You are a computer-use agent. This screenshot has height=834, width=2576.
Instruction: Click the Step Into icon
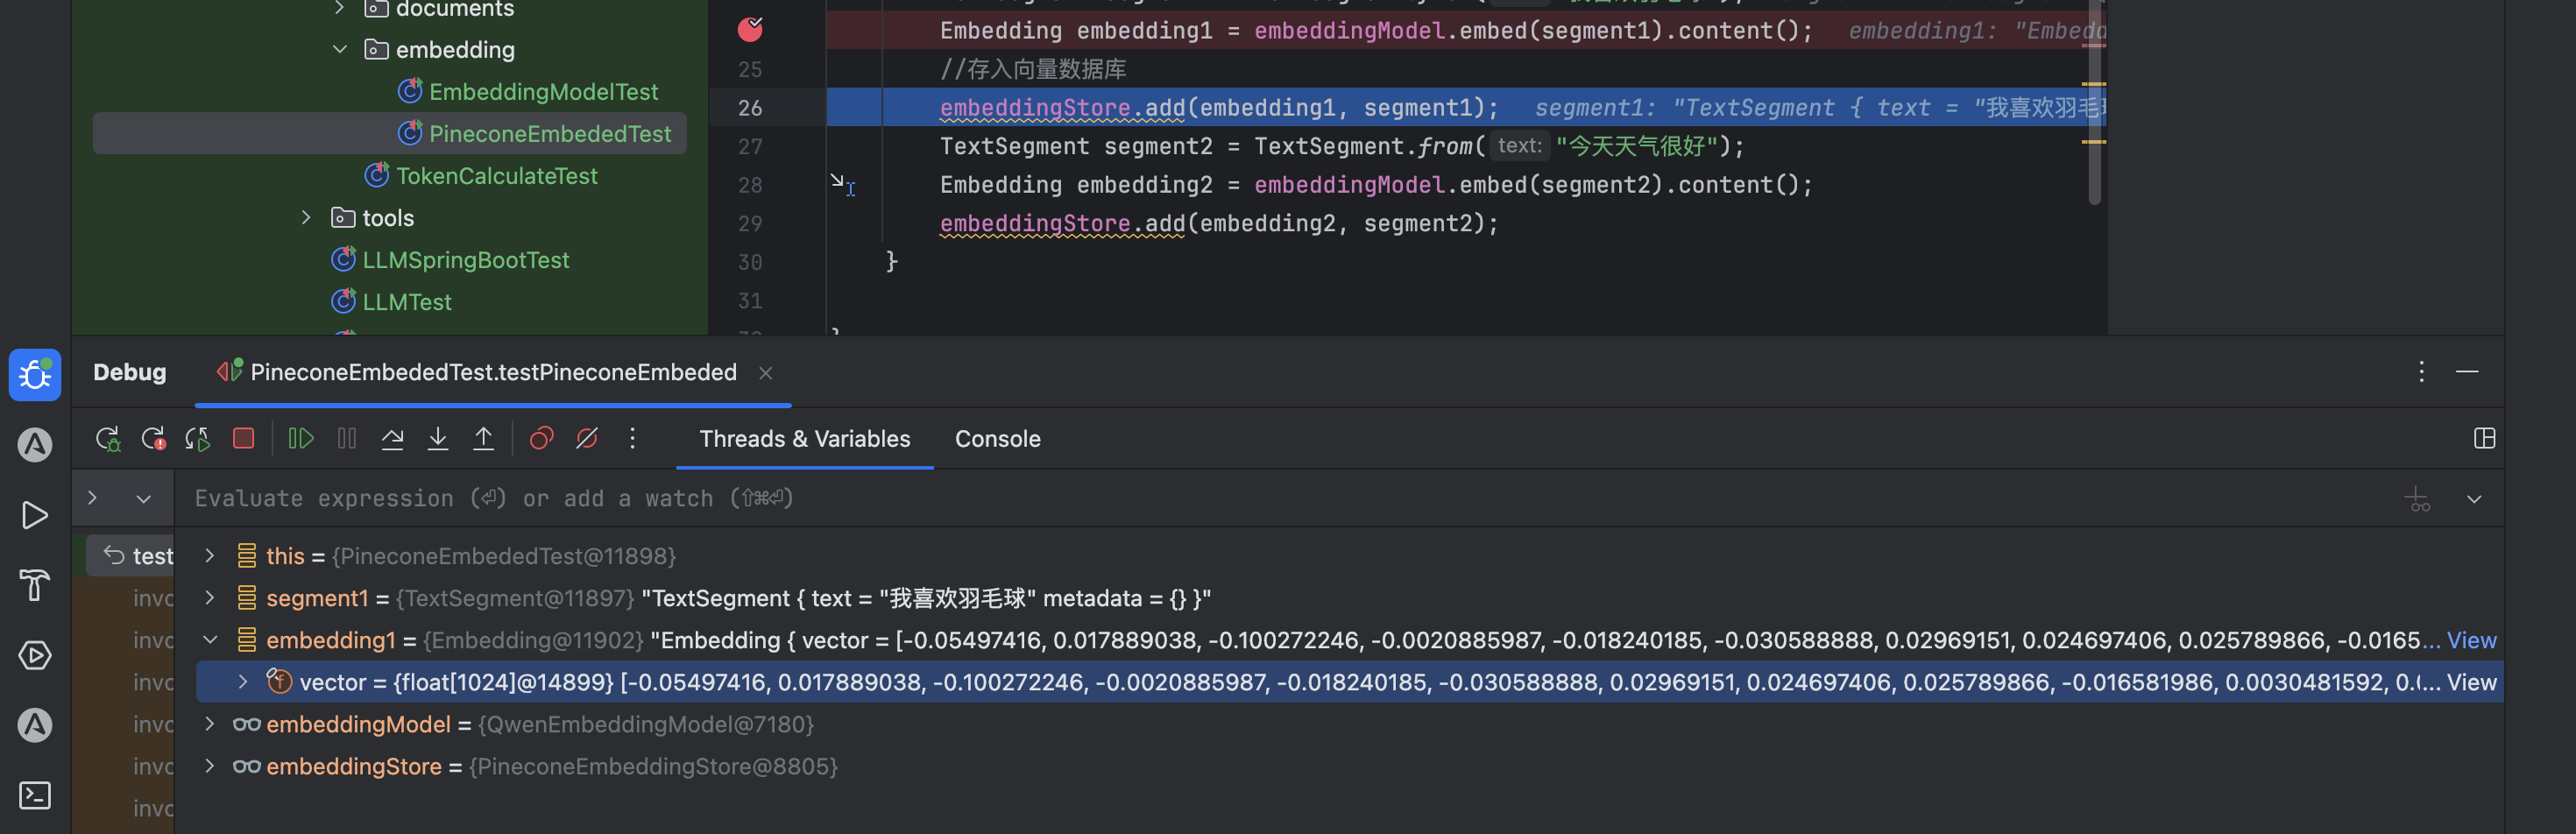[438, 439]
